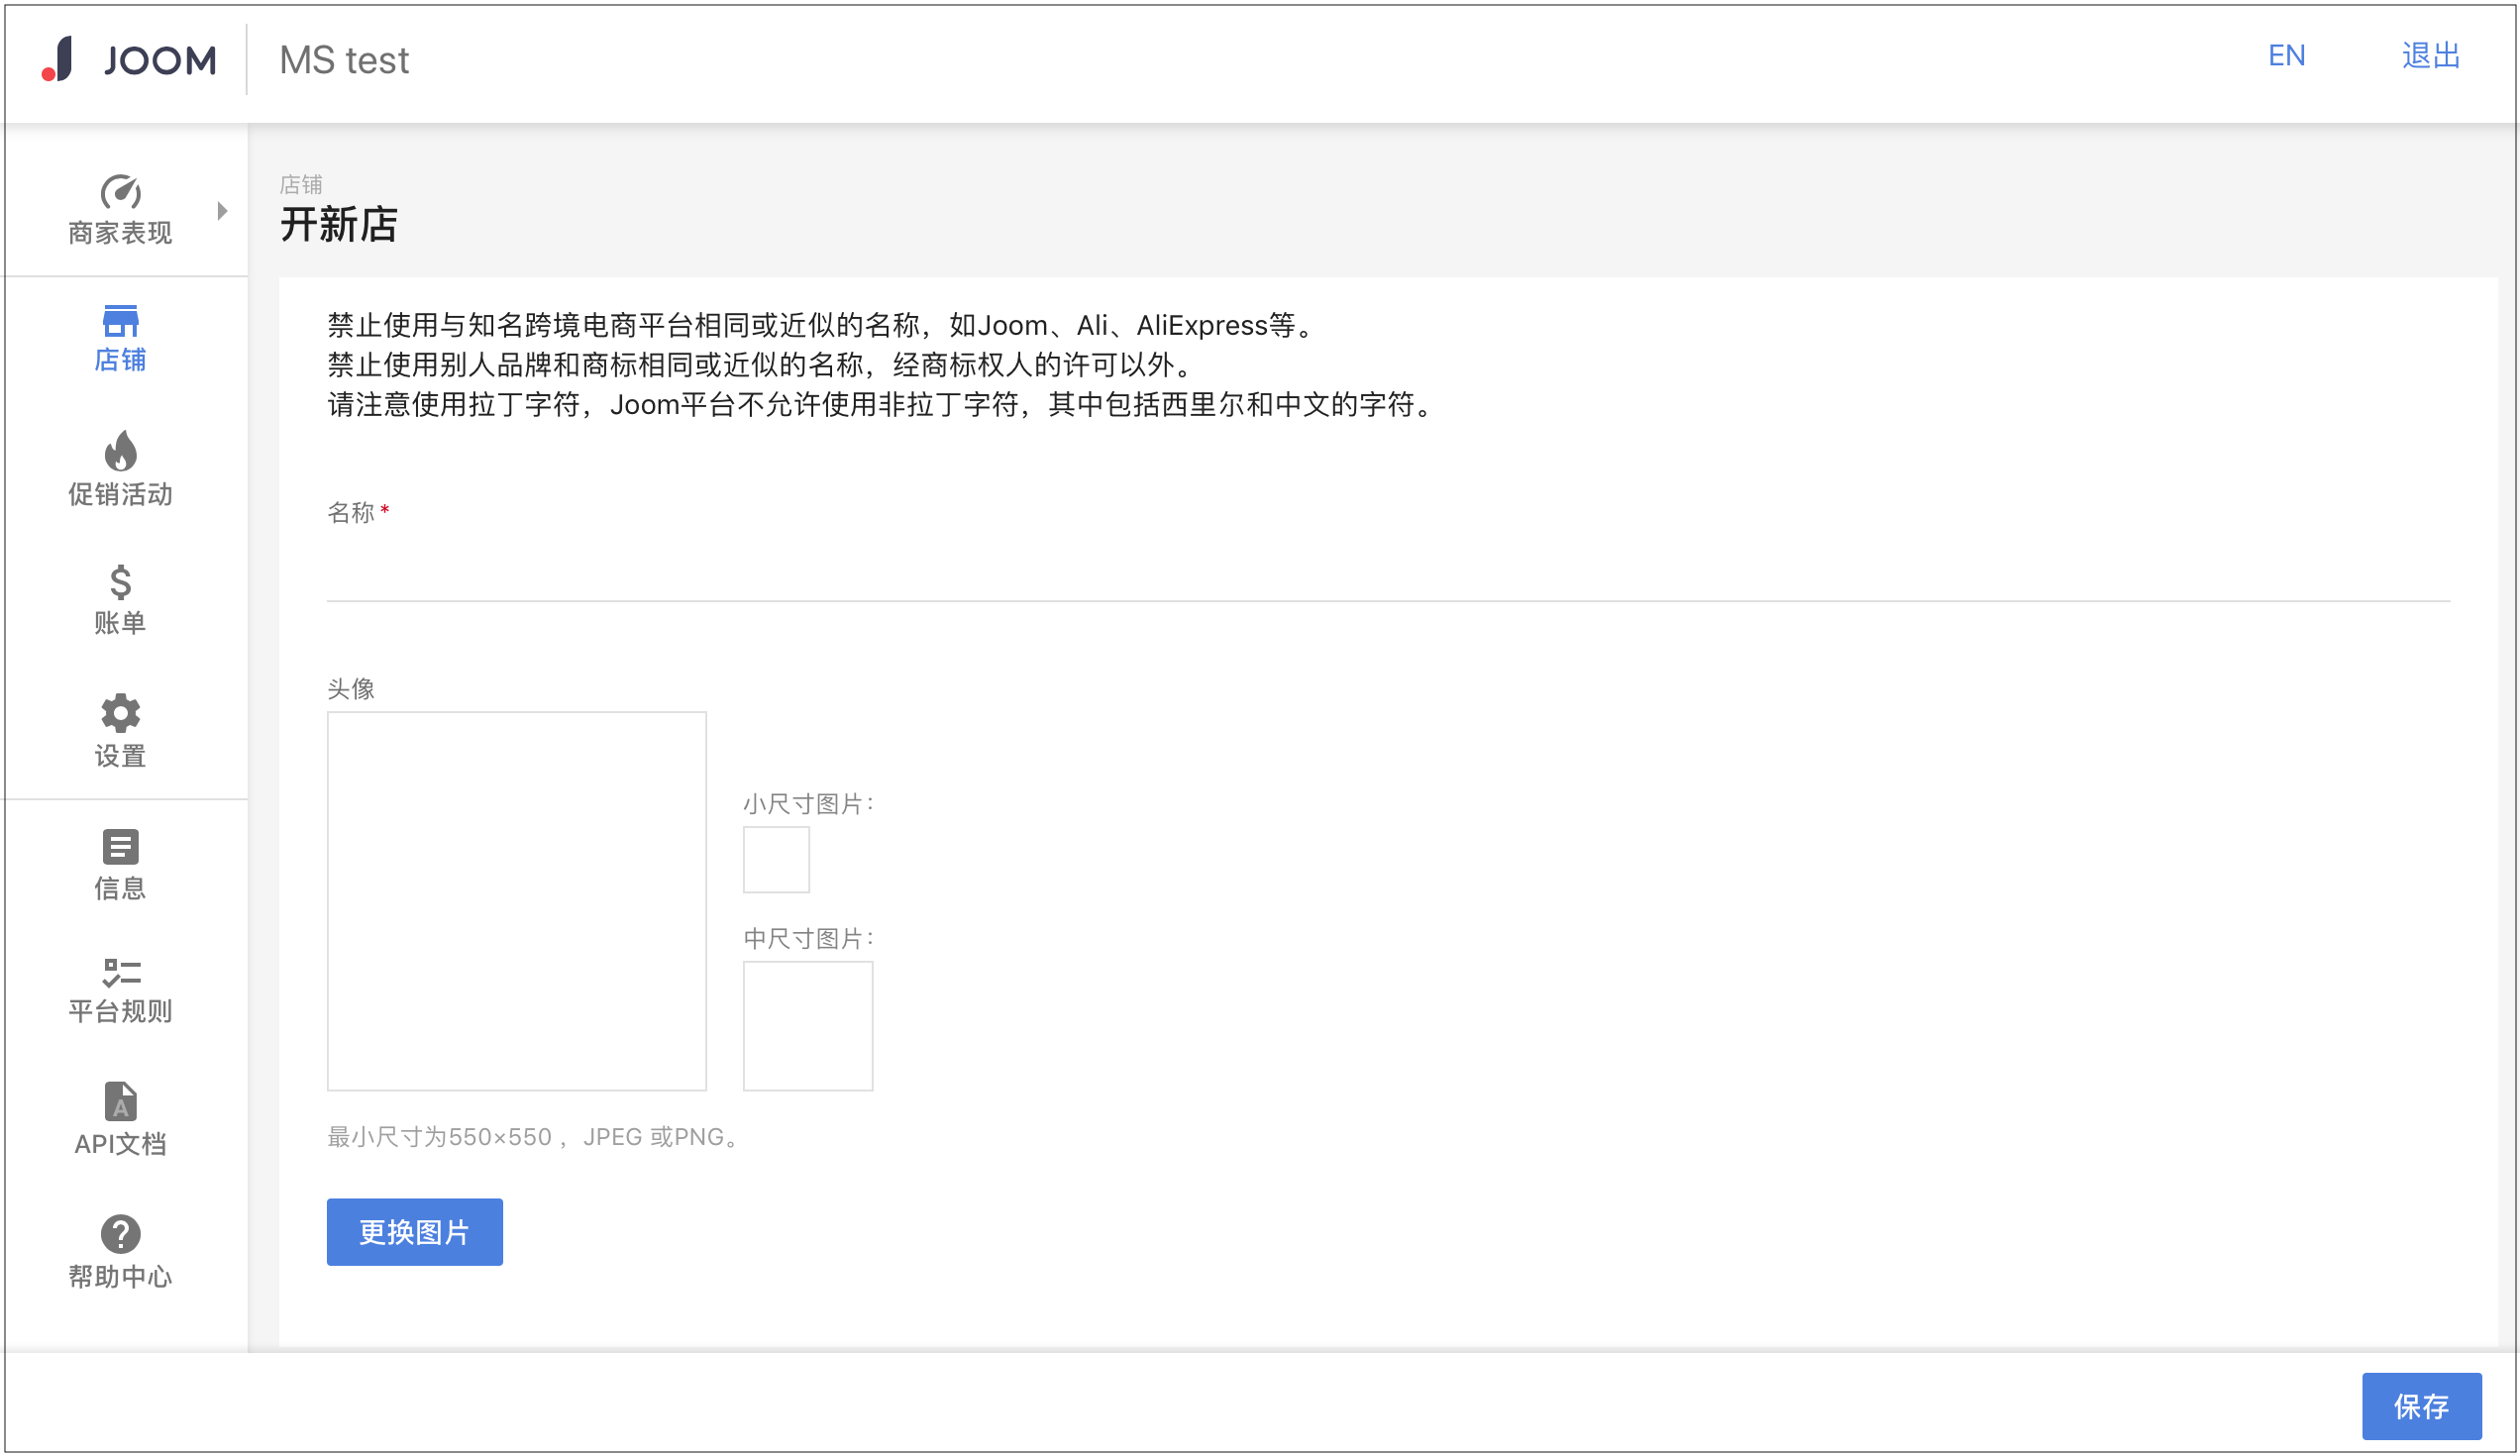2520x1456 pixels.
Task: Click the large avatar upload placeholder
Action: point(517,900)
